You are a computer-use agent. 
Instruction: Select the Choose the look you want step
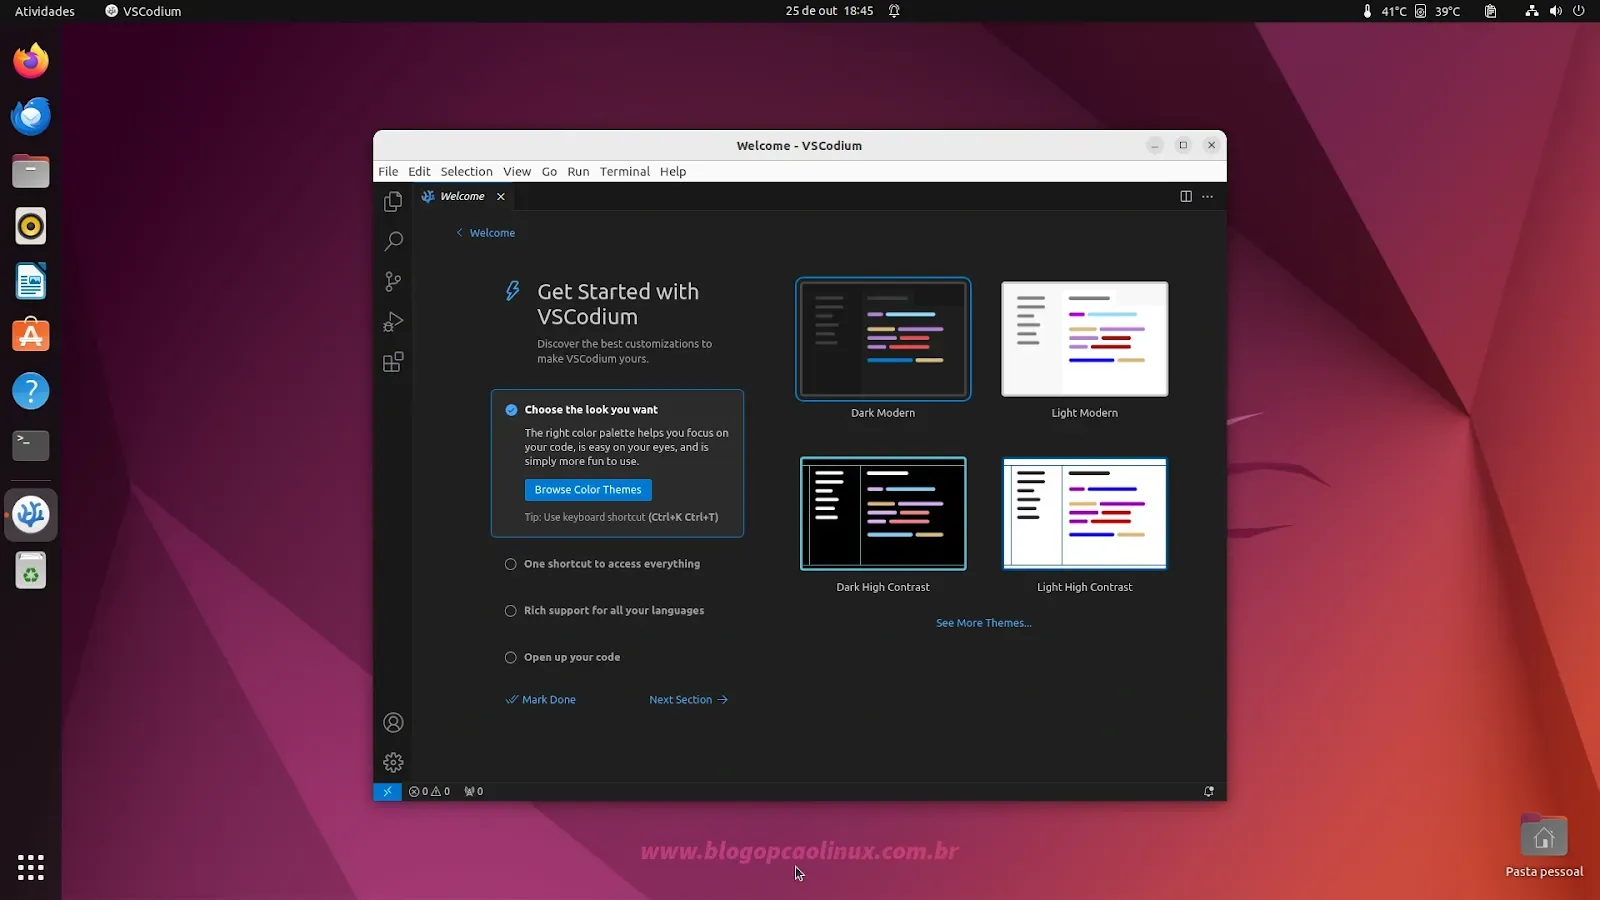617,463
